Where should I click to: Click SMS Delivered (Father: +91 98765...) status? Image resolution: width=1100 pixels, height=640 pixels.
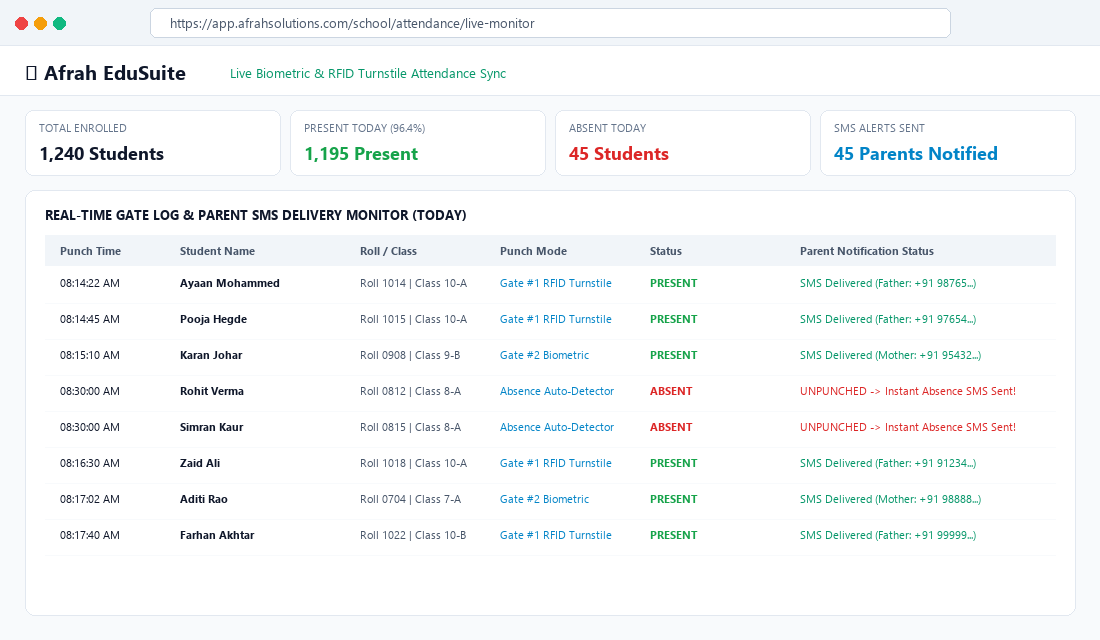click(888, 284)
